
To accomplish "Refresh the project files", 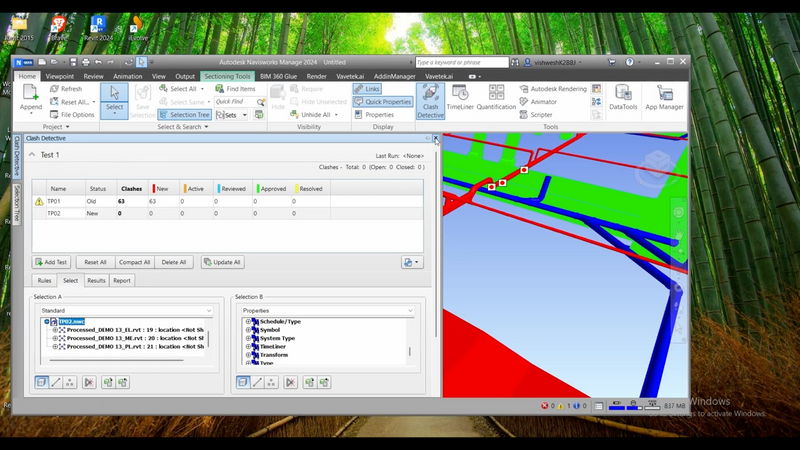I will [66, 89].
